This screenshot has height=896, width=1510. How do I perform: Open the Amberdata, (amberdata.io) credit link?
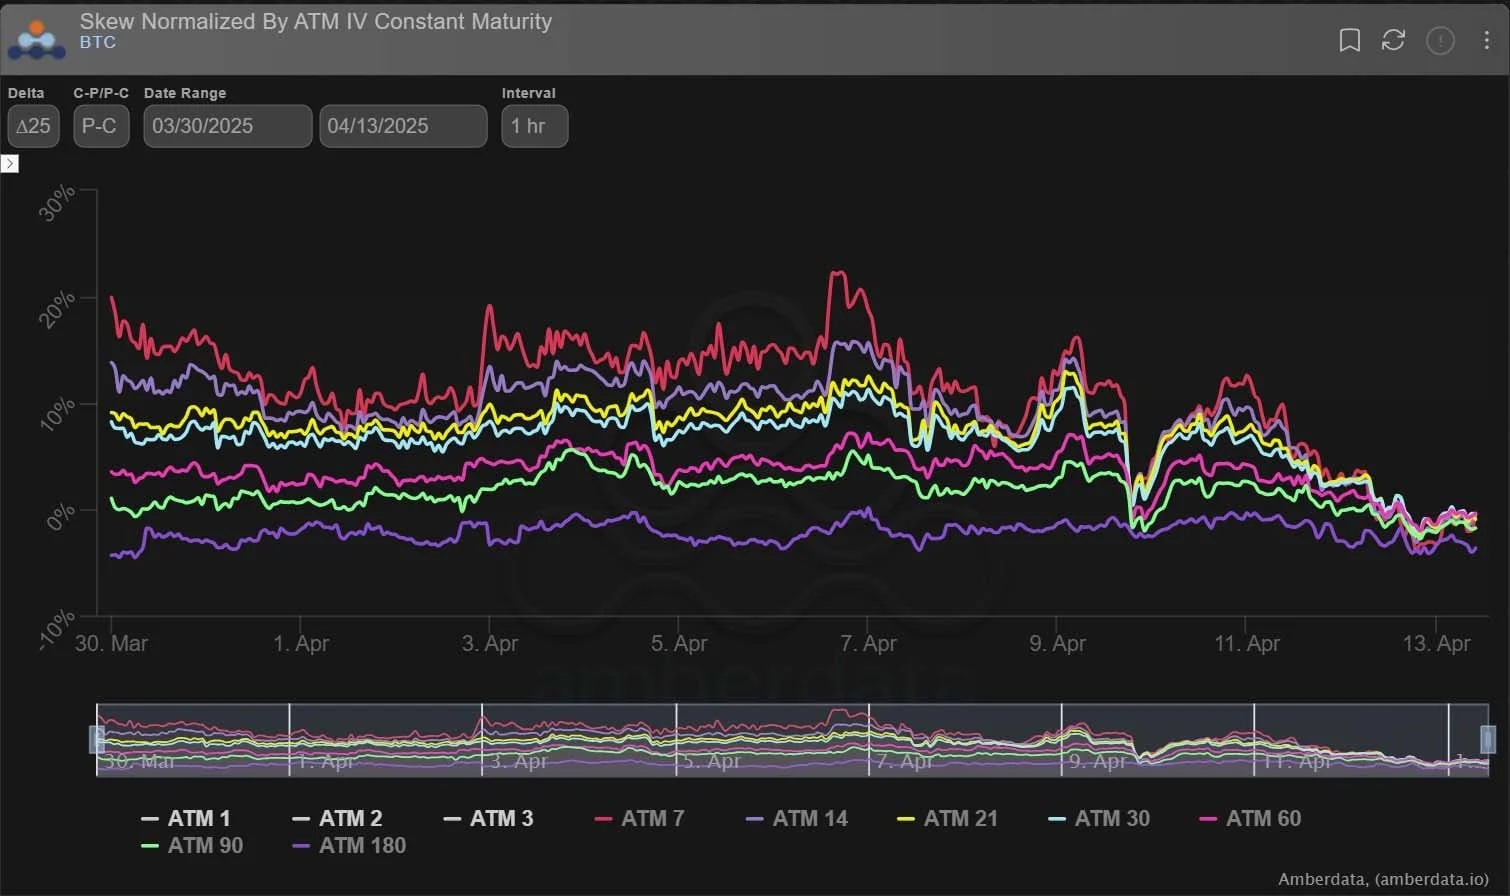pyautogui.click(x=1383, y=879)
